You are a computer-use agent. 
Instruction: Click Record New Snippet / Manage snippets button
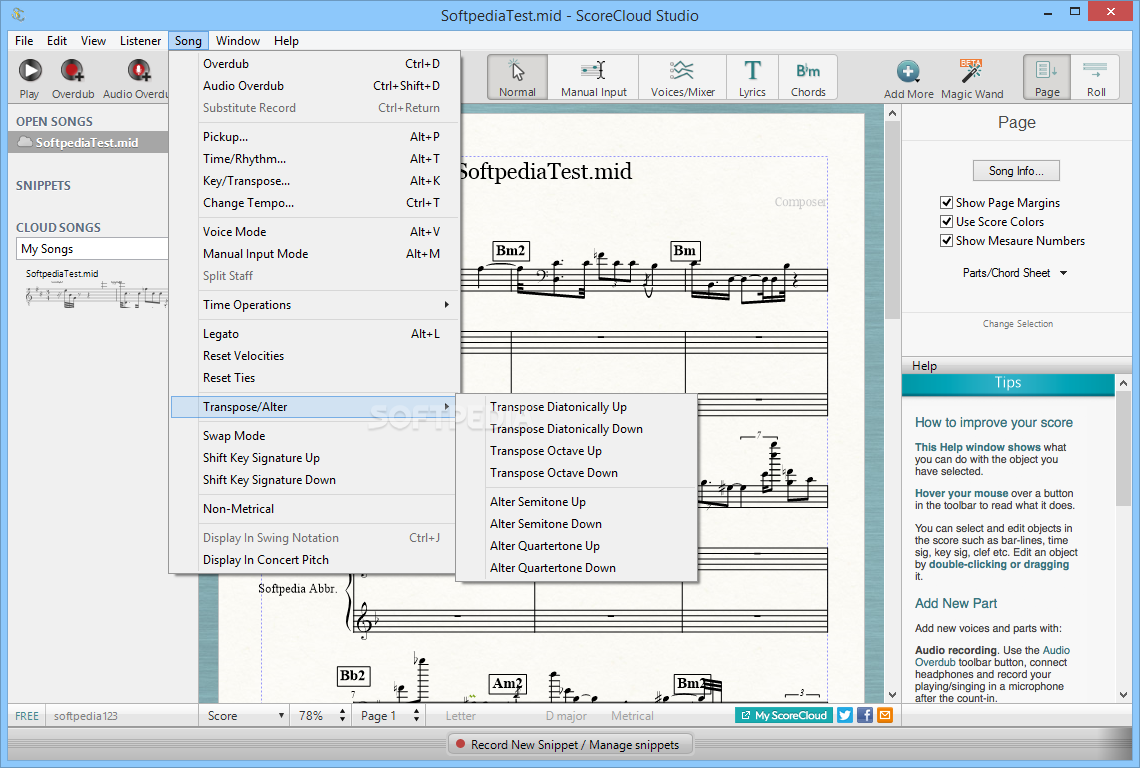pos(570,745)
